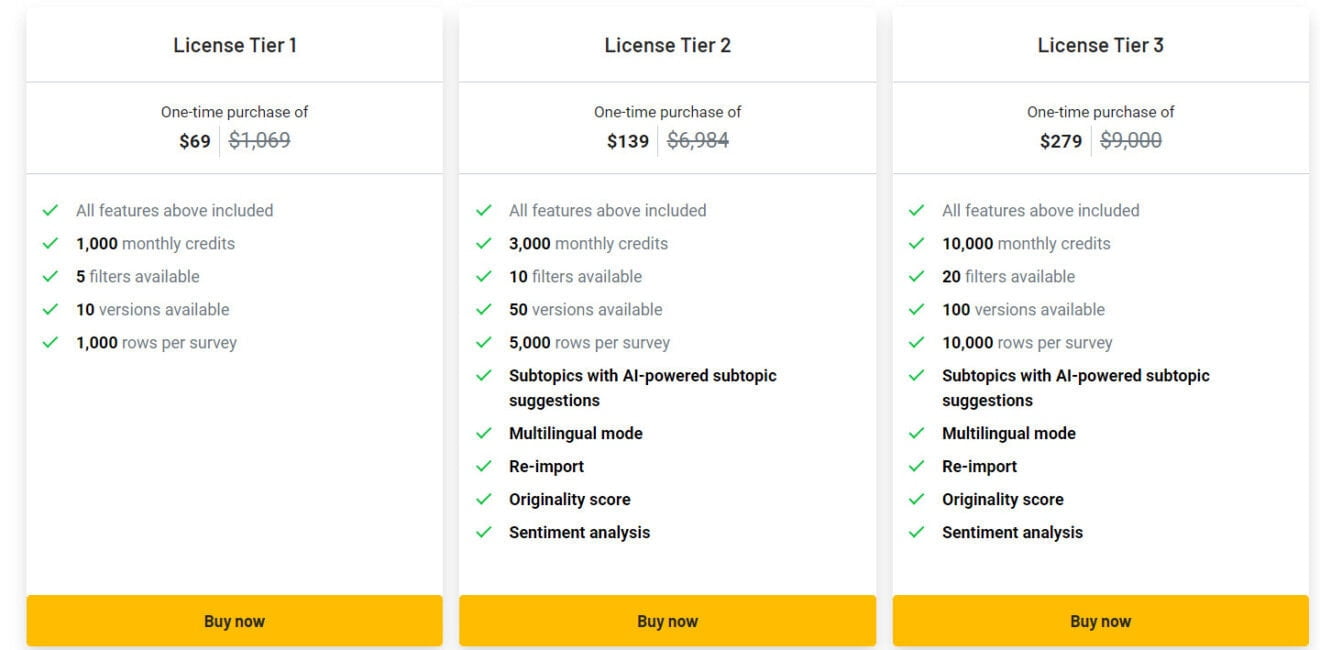Image resolution: width=1320 pixels, height=650 pixels.
Task: Click Tier 2 Multilingual mode checkmark
Action: (x=484, y=433)
